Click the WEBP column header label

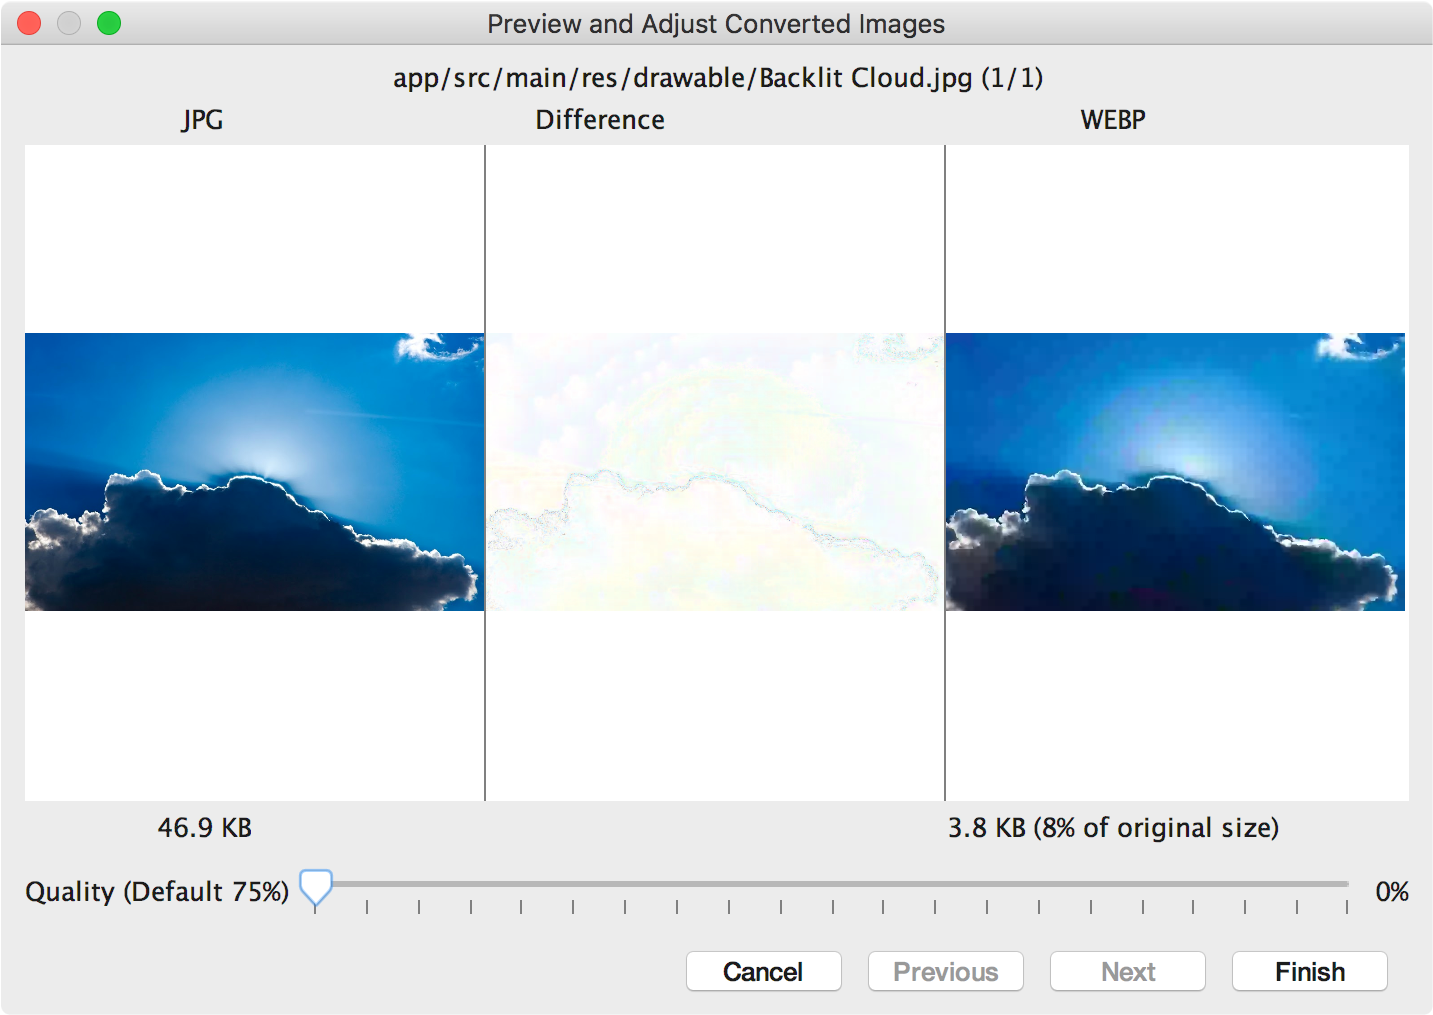click(x=1112, y=120)
